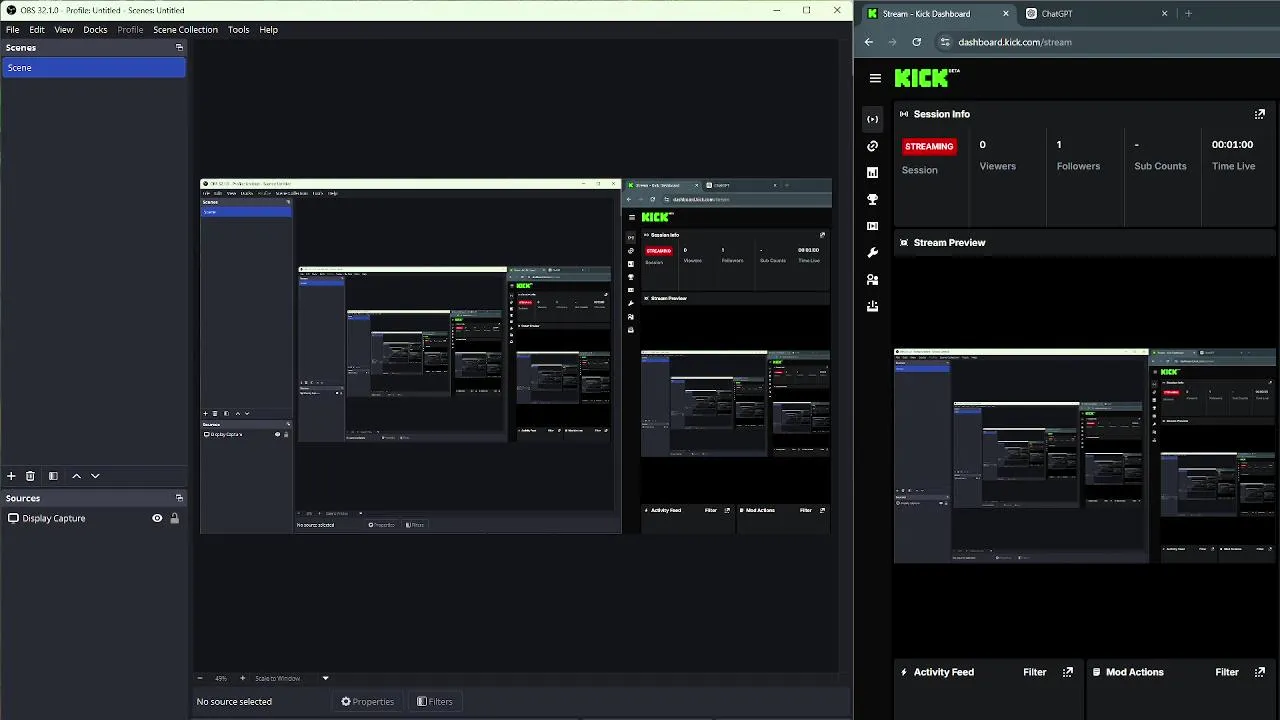Click the No source selected text
Screen dimensions: 1280x720
click(234, 702)
